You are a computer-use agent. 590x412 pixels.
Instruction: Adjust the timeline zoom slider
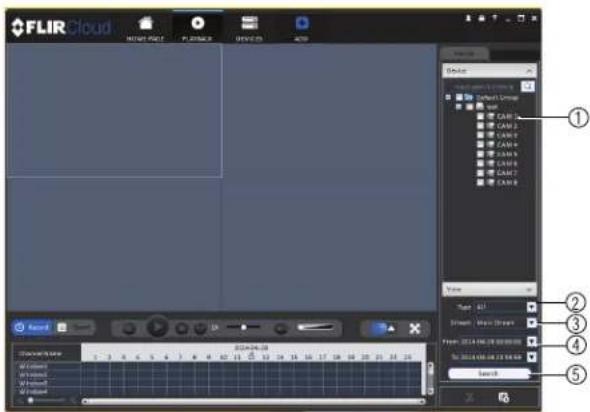pos(47,401)
